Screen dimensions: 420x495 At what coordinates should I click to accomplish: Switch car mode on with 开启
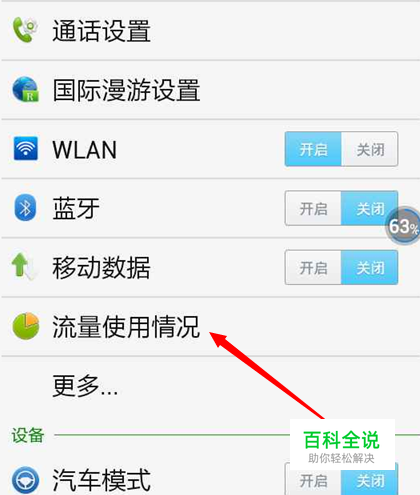[x=313, y=479]
